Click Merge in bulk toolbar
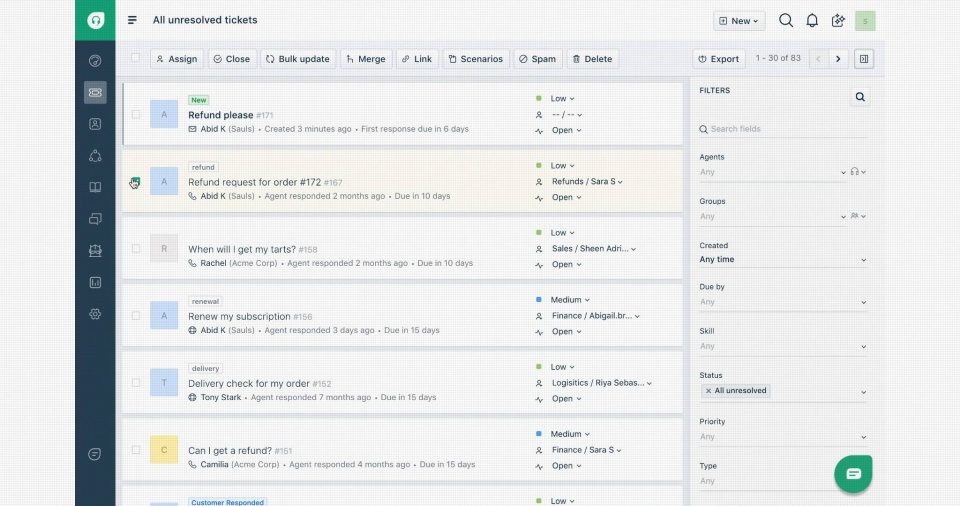 pos(366,59)
